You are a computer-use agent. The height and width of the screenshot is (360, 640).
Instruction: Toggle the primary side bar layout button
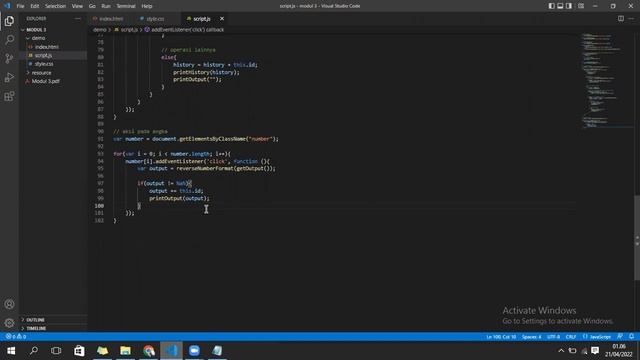[x=551, y=6]
